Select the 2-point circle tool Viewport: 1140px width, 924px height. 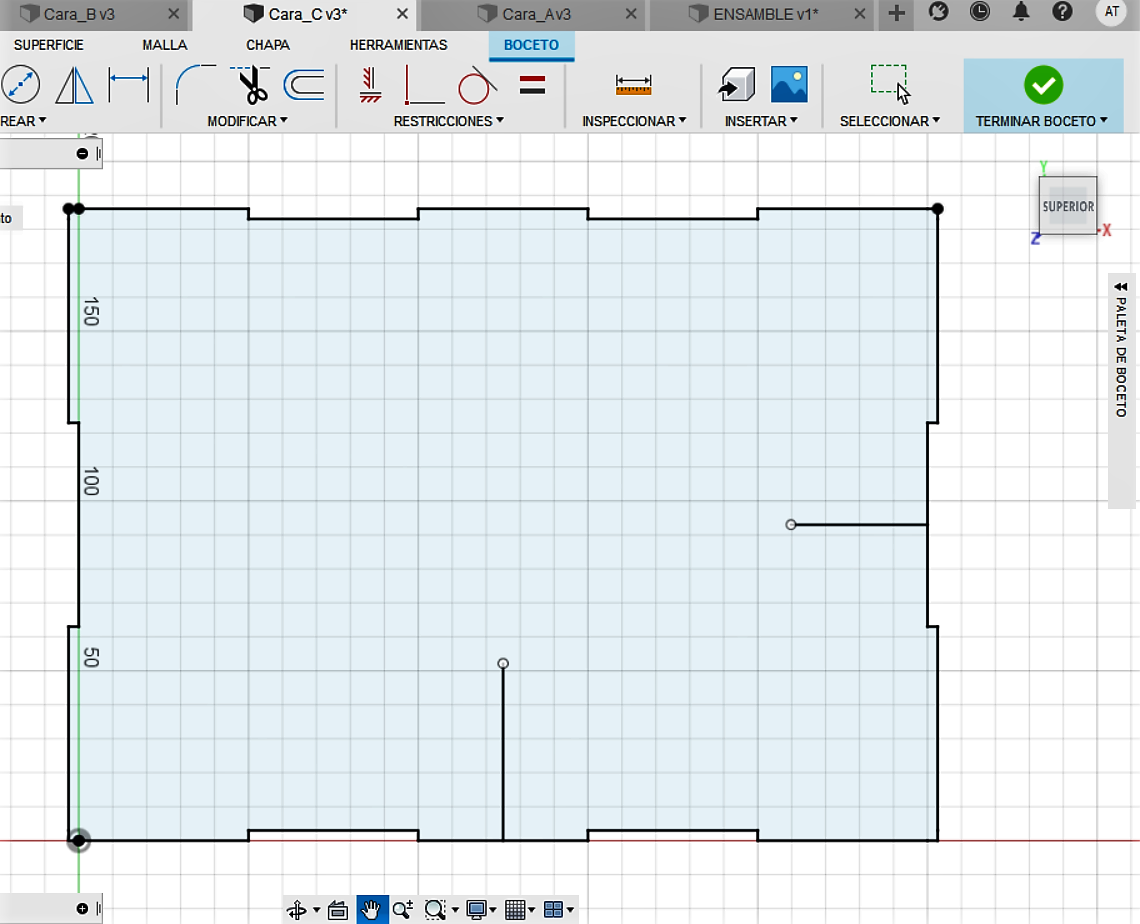(x=20, y=84)
